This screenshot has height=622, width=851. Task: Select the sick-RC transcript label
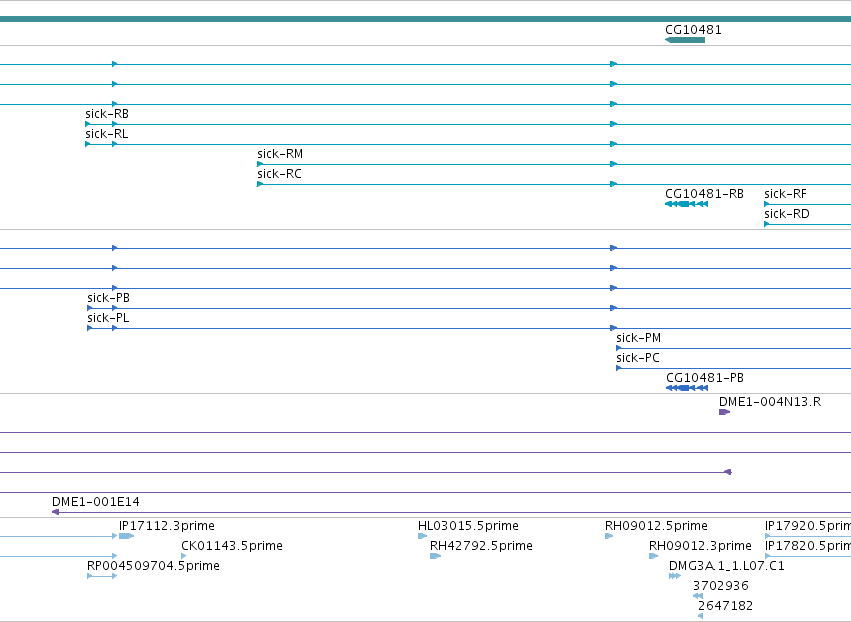pos(280,174)
